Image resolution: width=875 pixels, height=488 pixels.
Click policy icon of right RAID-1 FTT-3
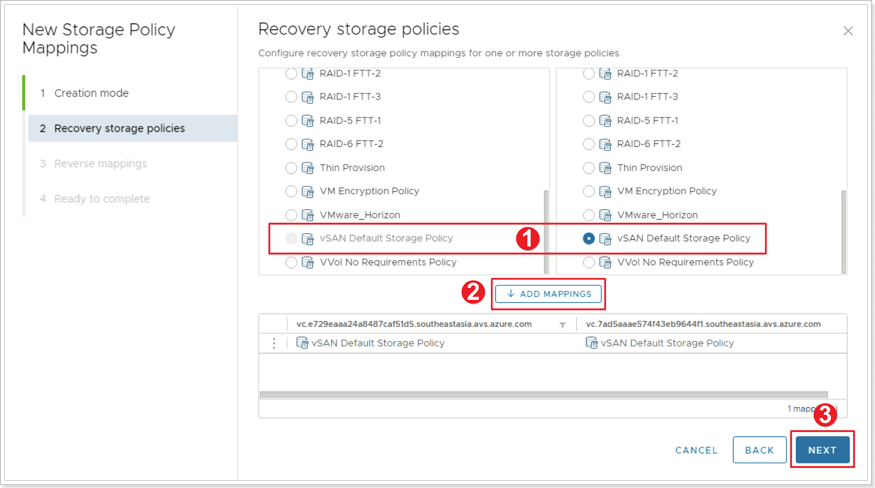click(605, 97)
